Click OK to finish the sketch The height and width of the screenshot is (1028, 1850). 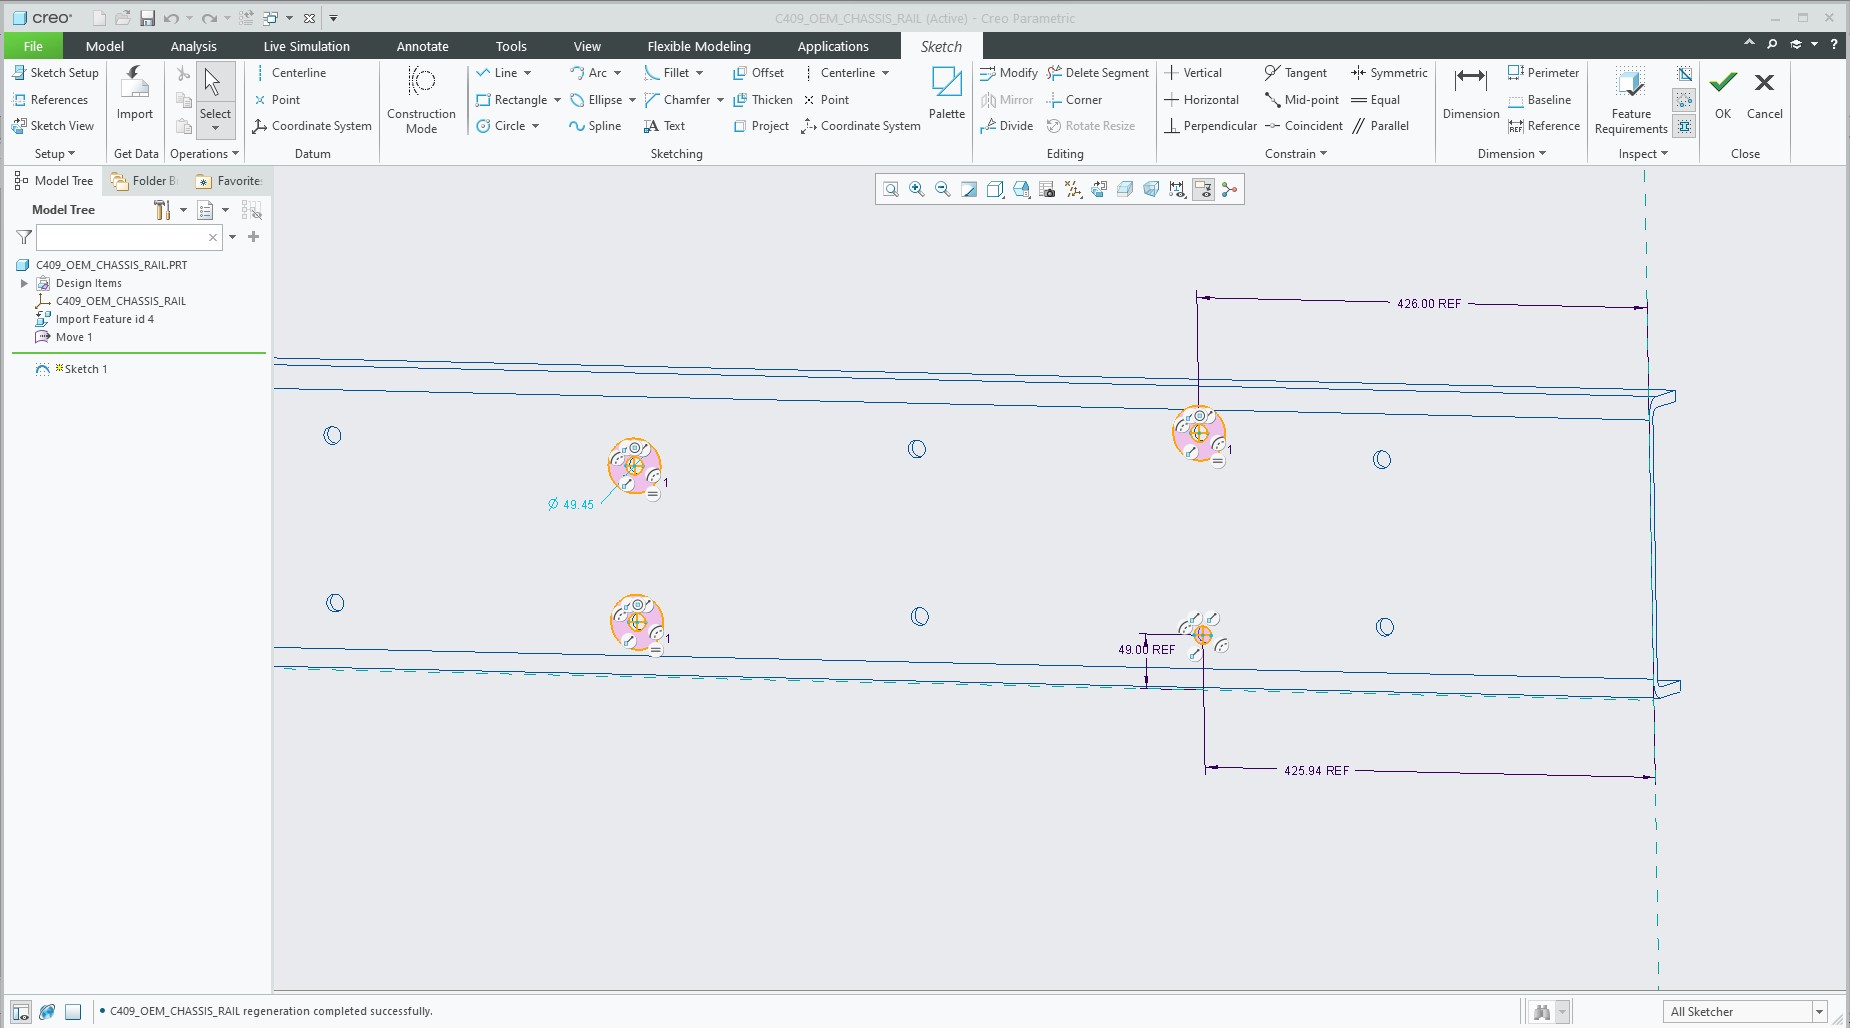click(x=1722, y=94)
